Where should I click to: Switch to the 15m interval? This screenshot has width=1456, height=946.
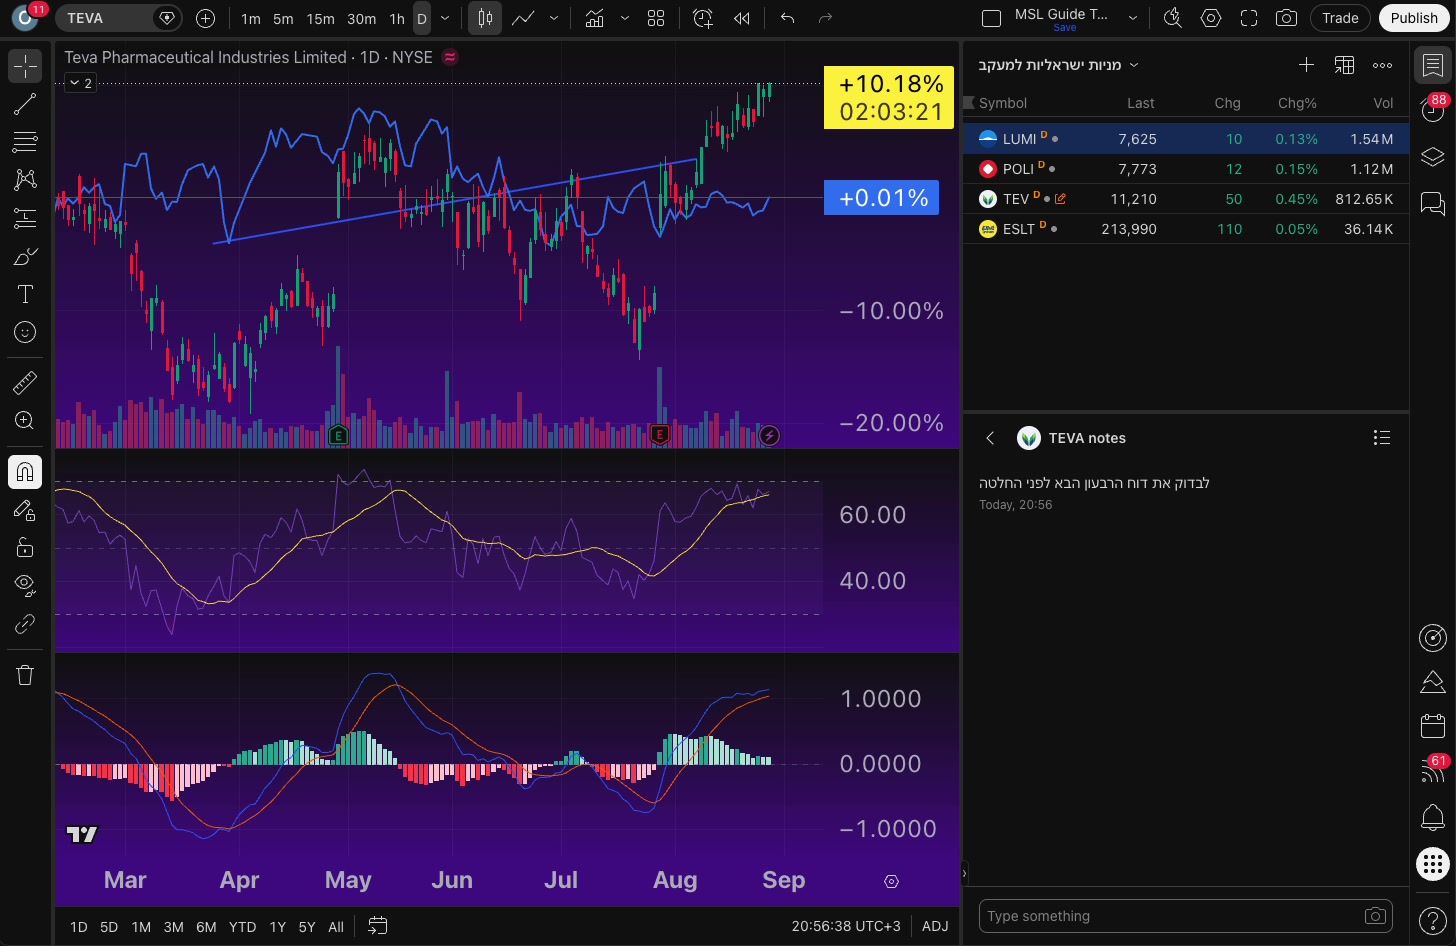(320, 18)
